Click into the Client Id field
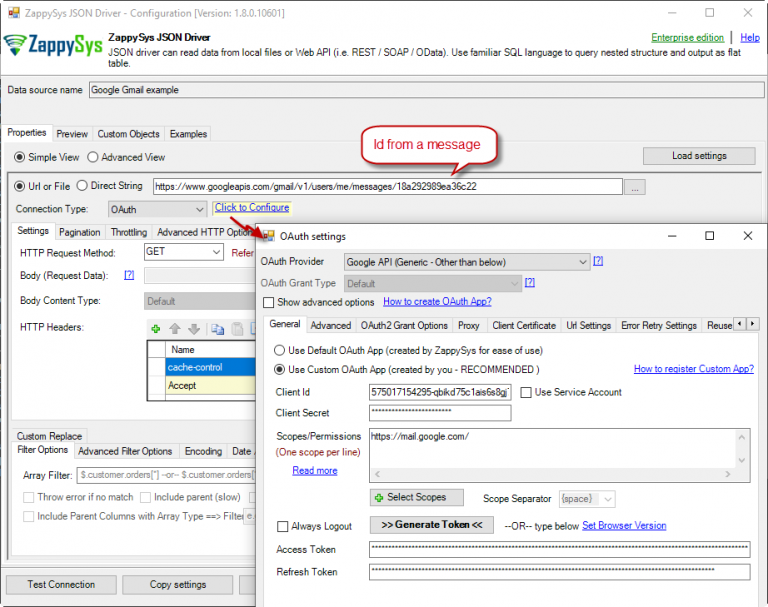Screen dimensions: 768x607 point(440,392)
